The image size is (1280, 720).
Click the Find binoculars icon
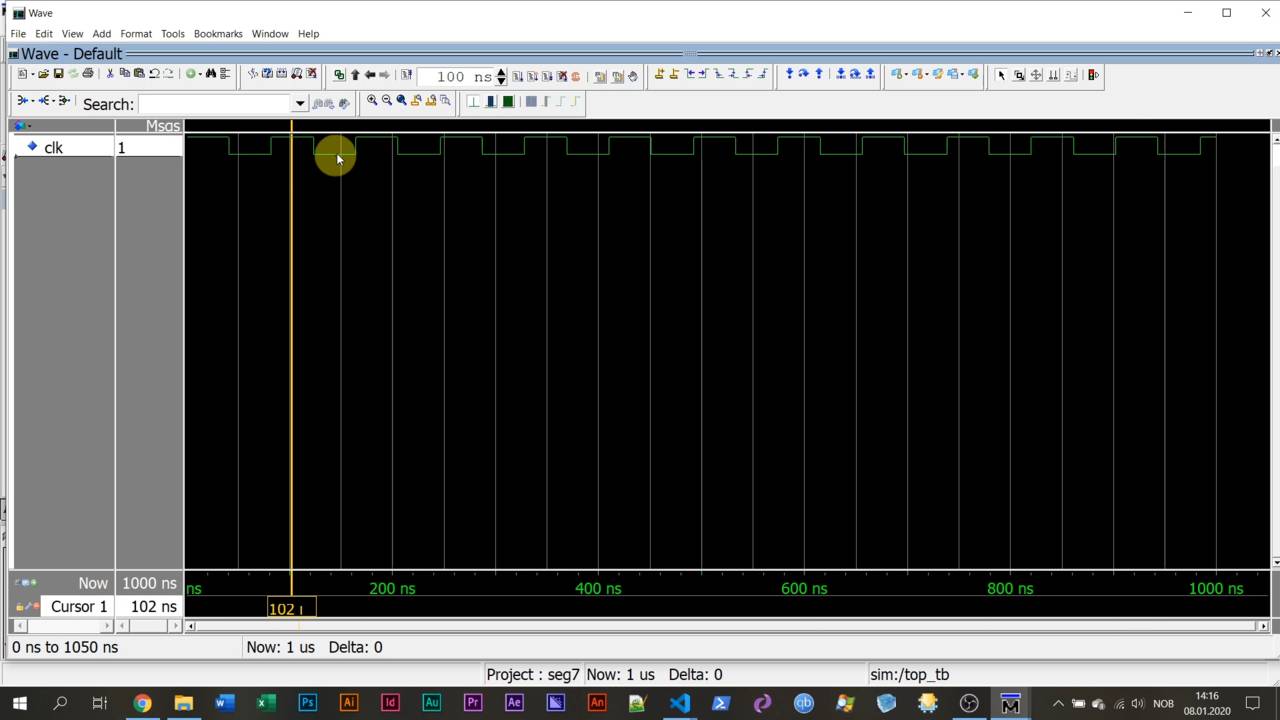coord(210,74)
